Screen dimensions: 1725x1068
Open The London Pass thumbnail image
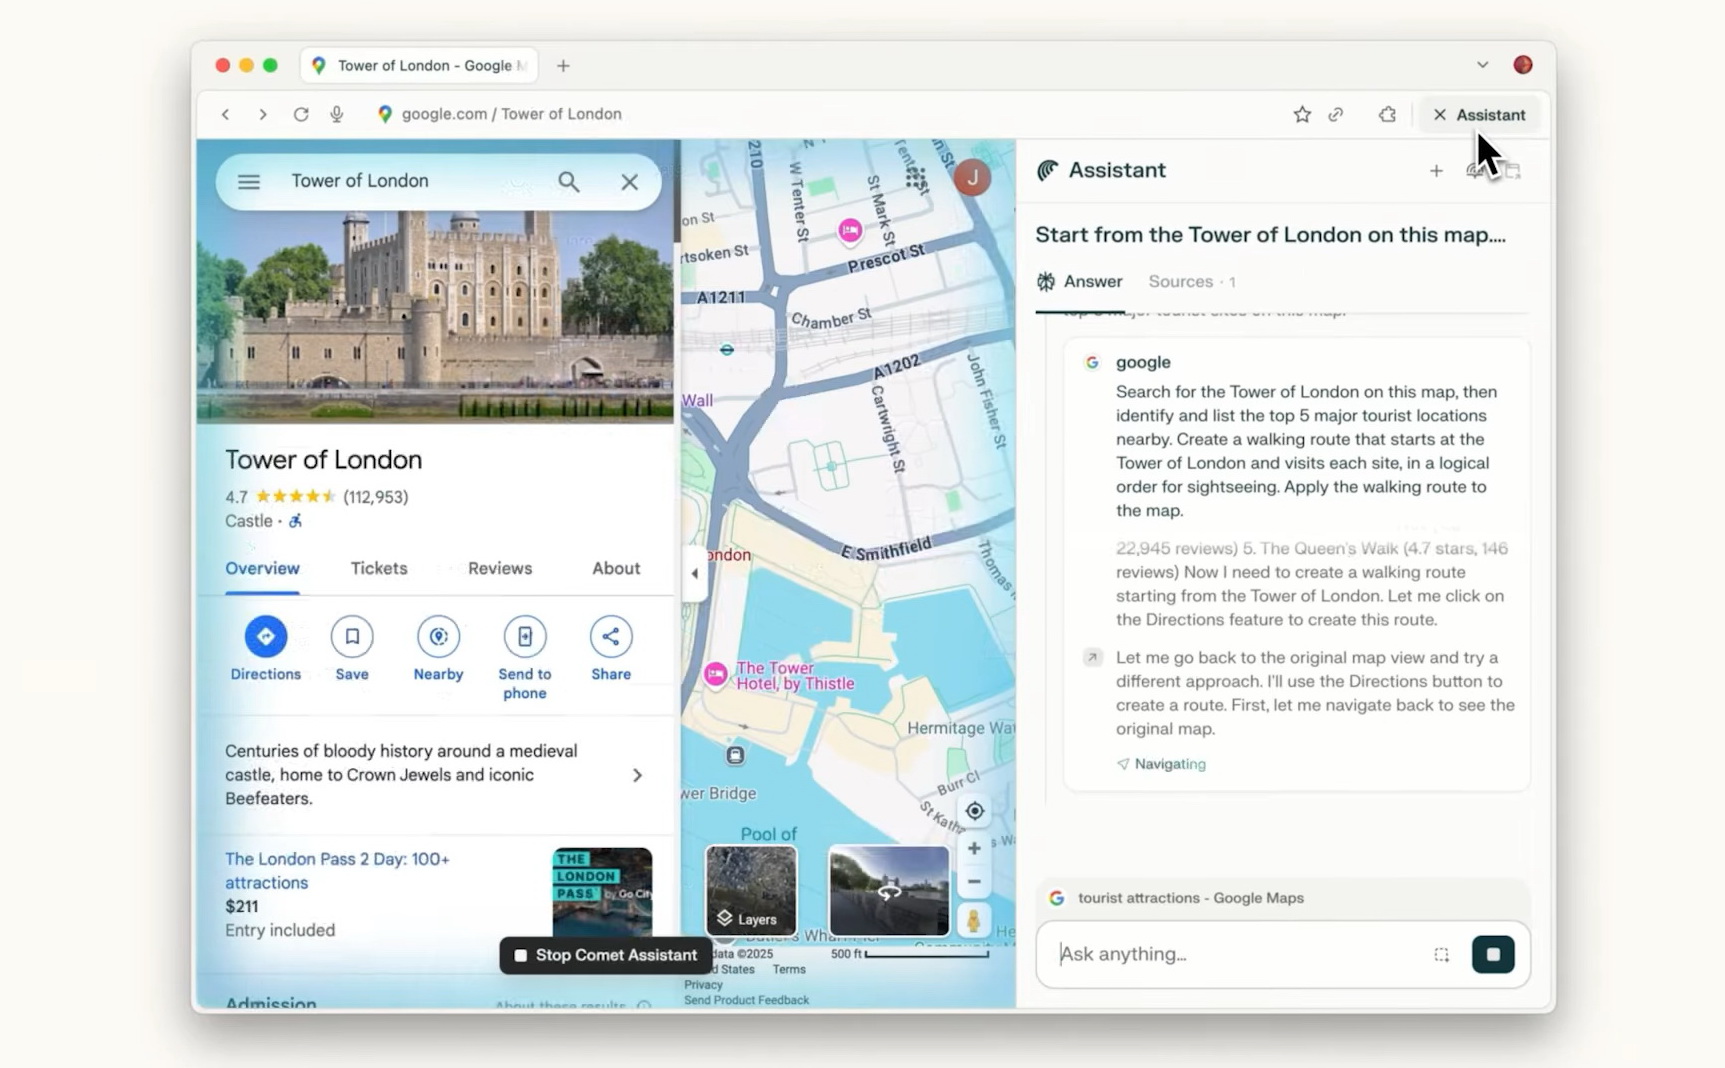tap(602, 892)
